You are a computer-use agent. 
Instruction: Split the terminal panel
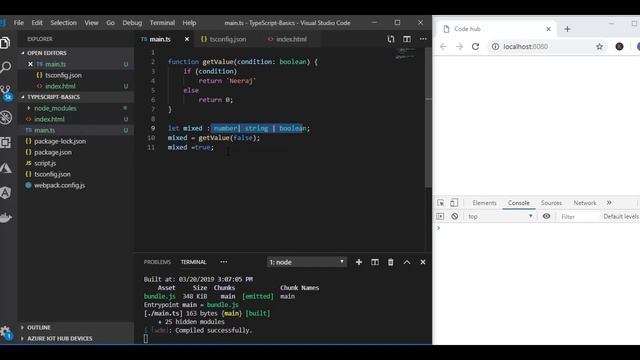click(x=375, y=262)
